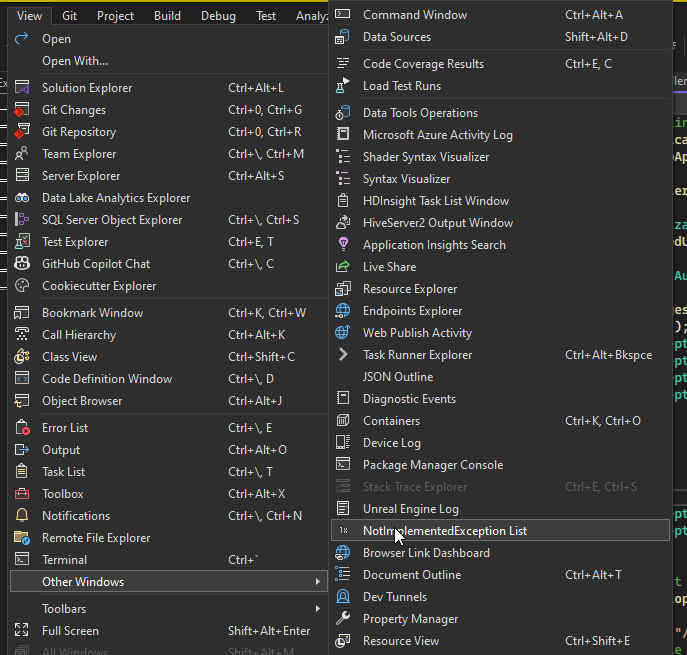
Task: Click the GitHub Copilot Chat icon
Action: (22, 264)
